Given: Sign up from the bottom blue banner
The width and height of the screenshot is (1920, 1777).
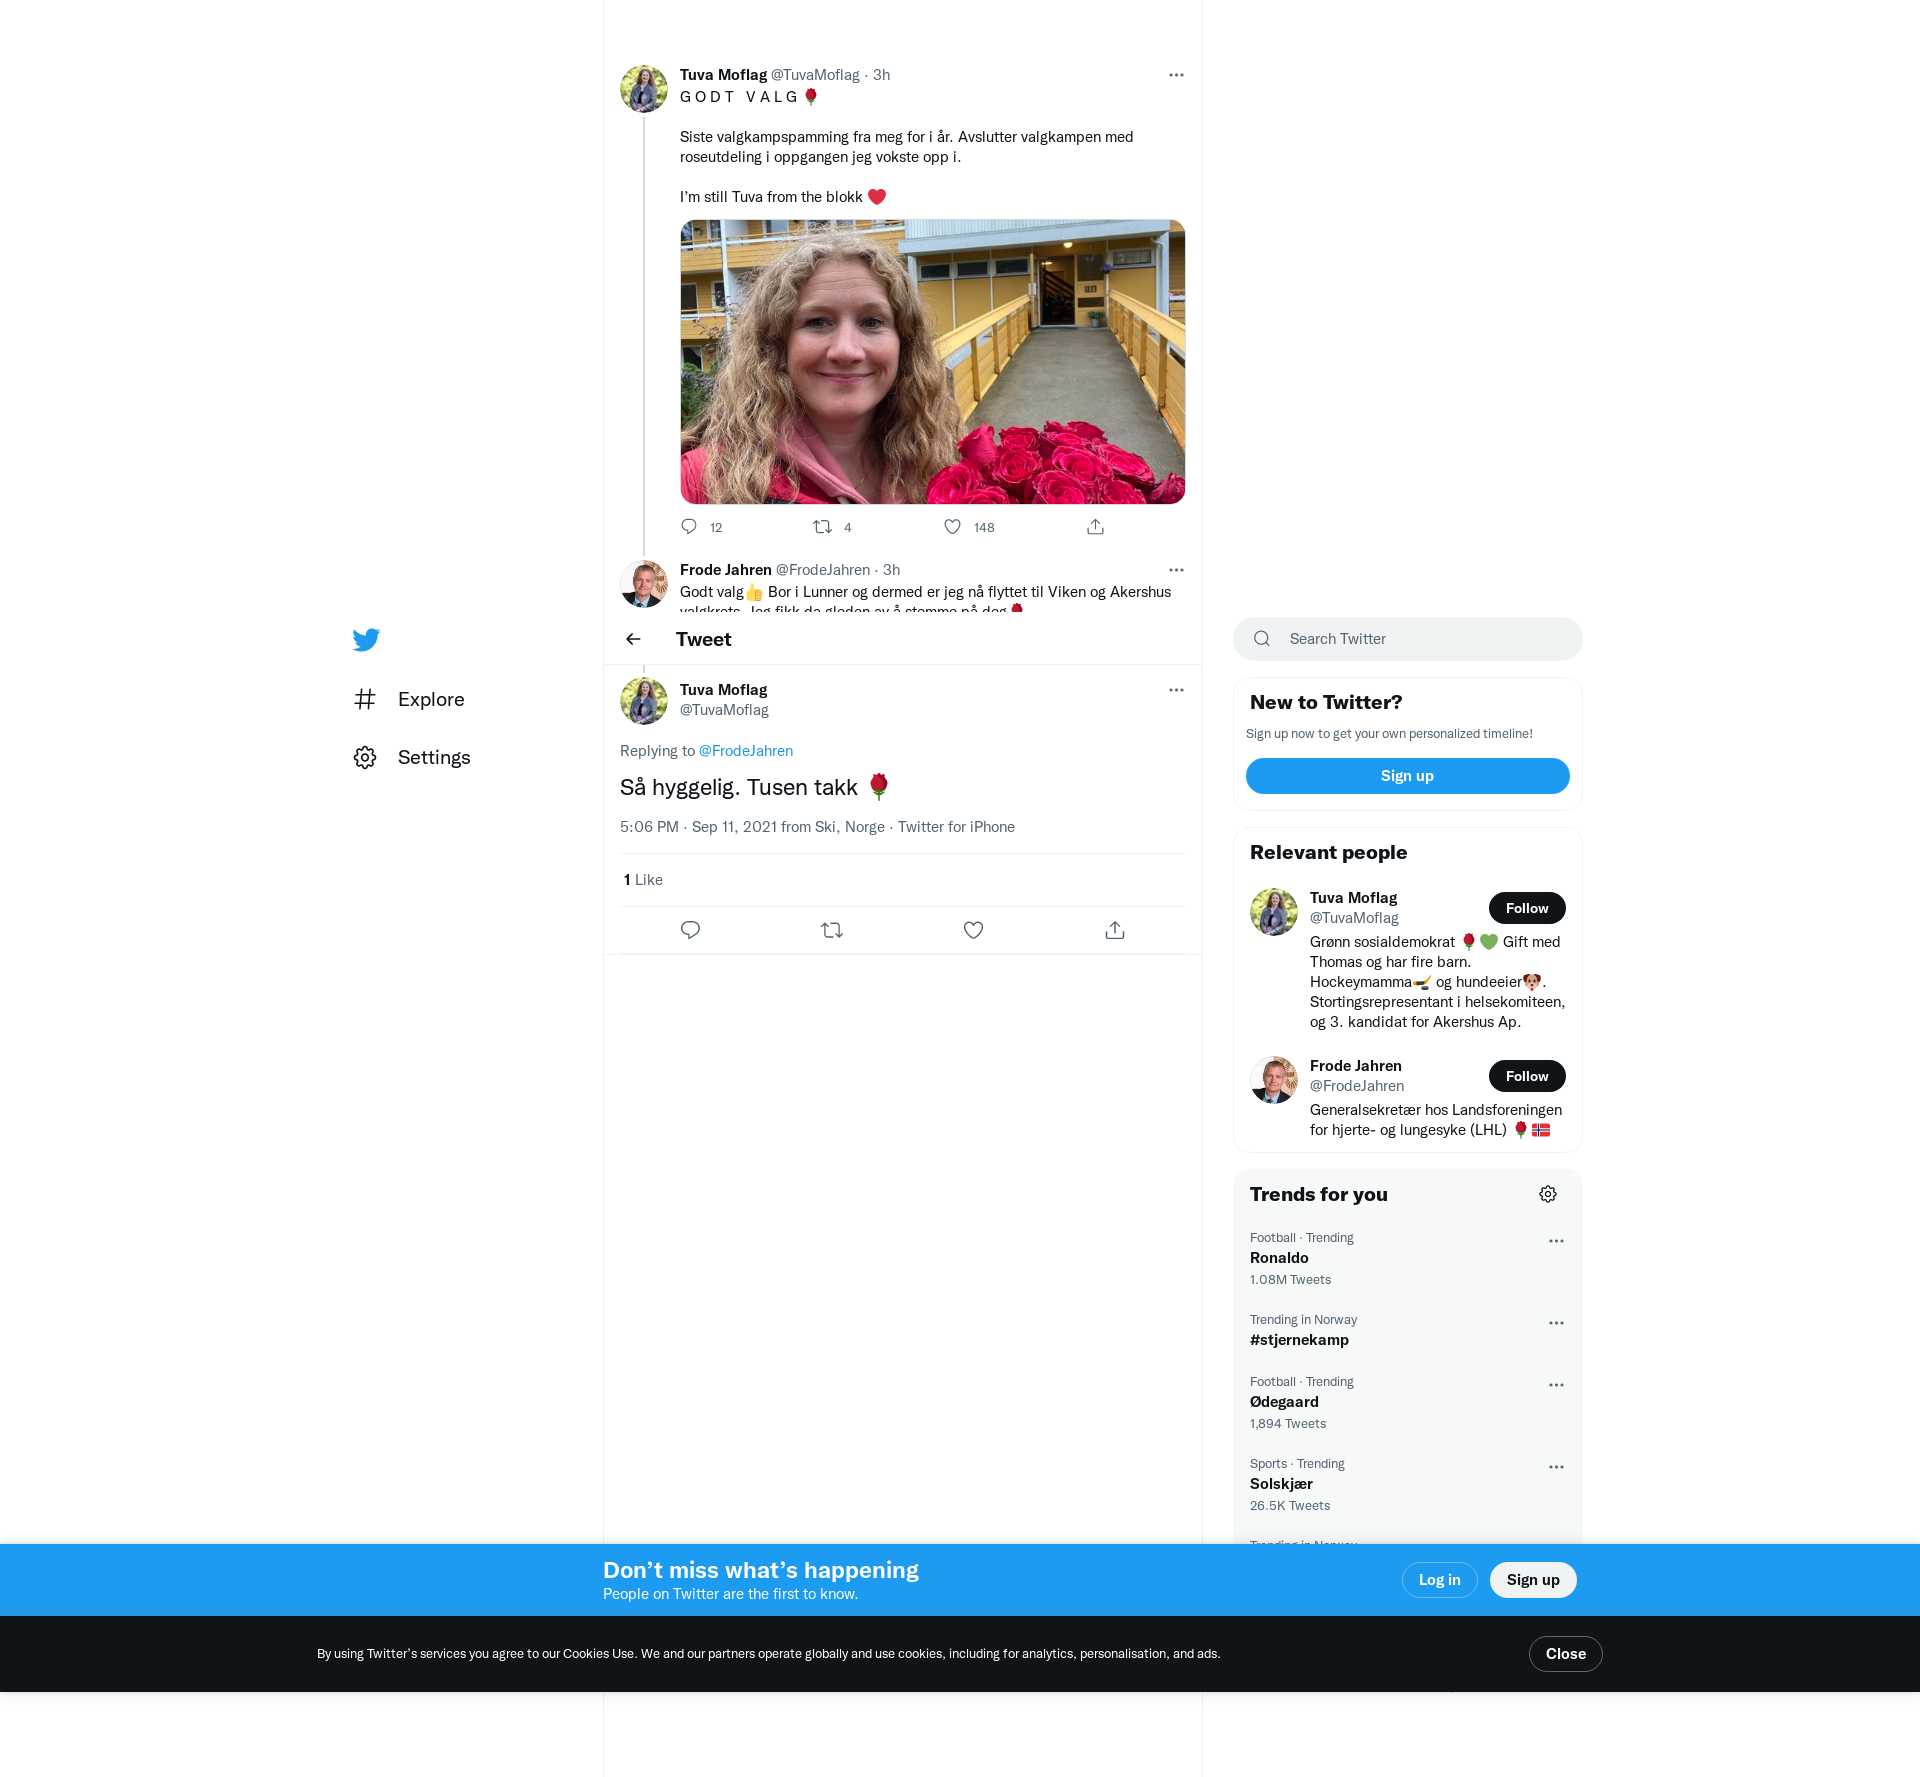Looking at the screenshot, I should (1533, 1580).
